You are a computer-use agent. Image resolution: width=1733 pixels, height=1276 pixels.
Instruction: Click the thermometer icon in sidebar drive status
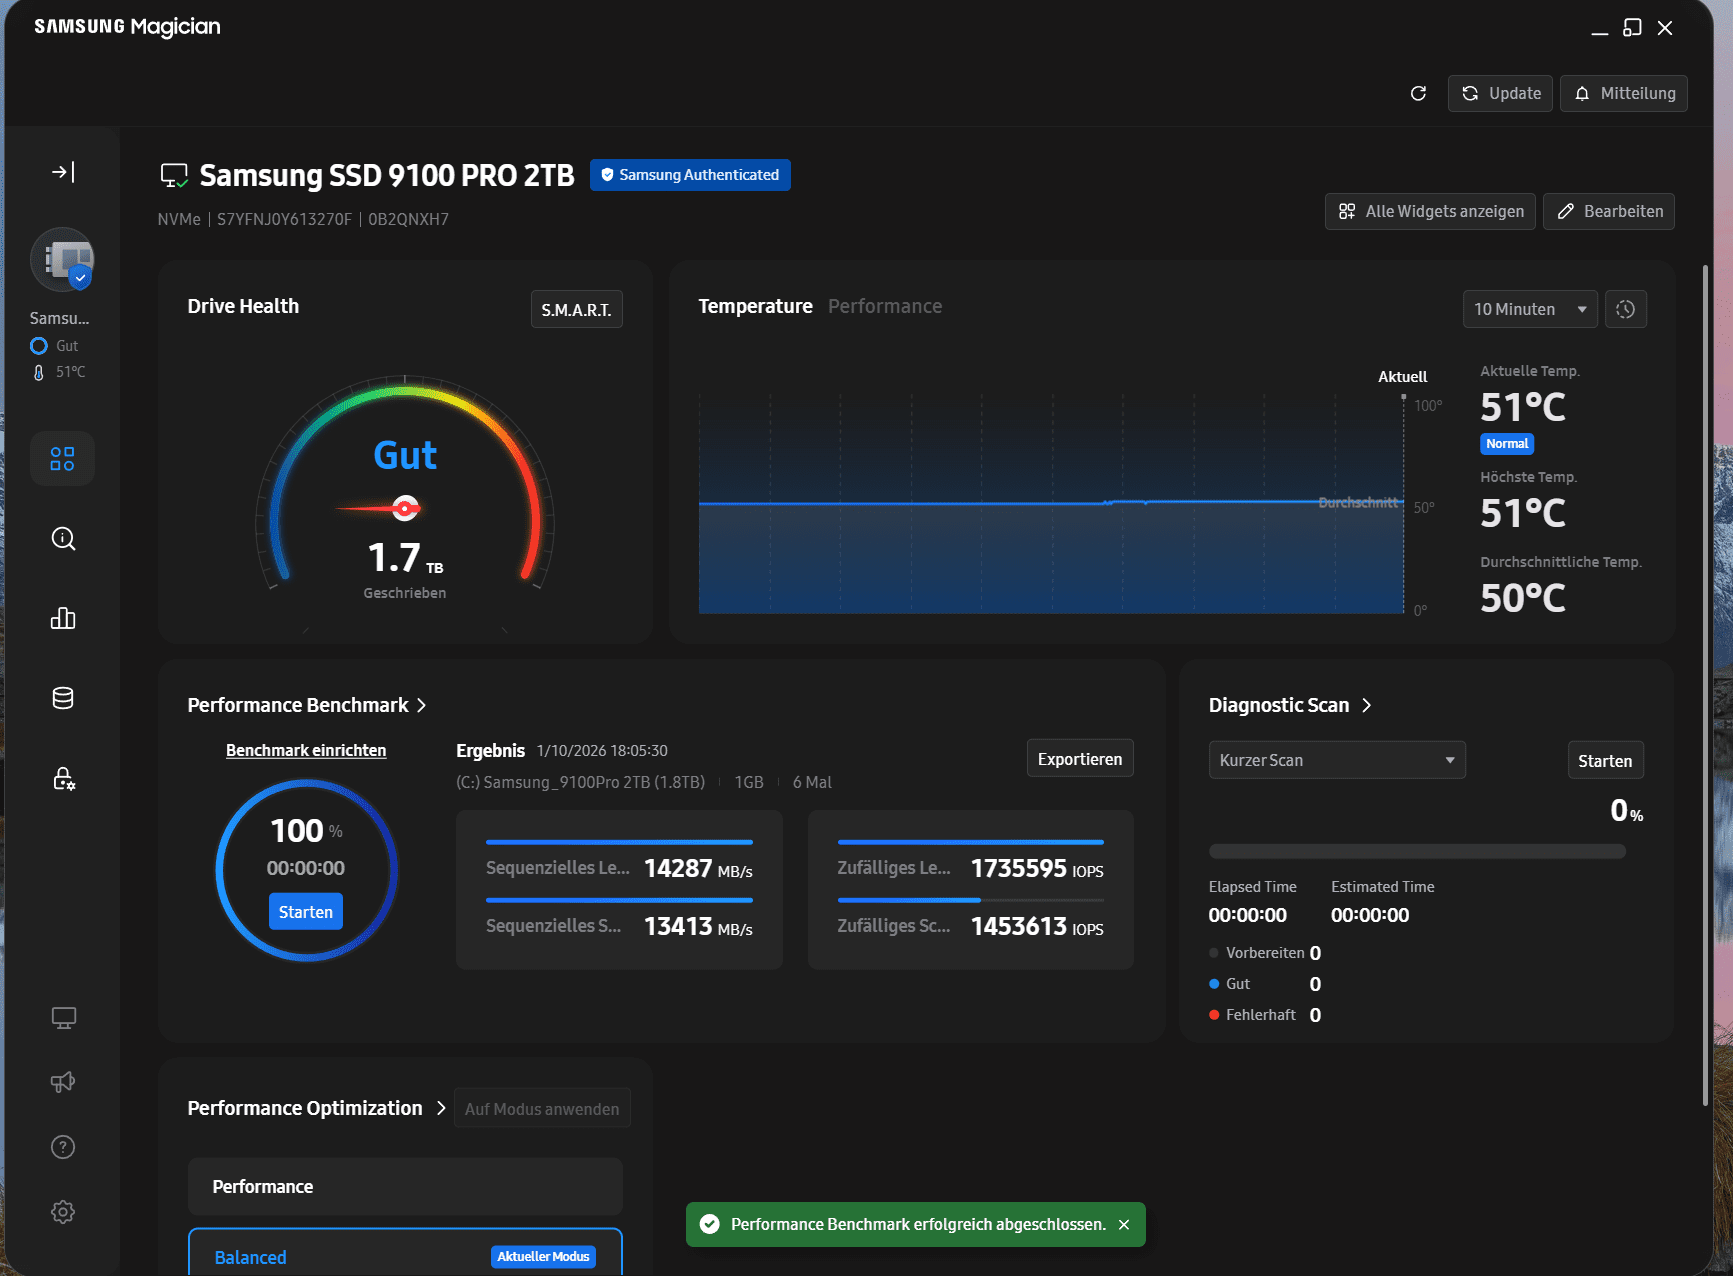coord(39,372)
